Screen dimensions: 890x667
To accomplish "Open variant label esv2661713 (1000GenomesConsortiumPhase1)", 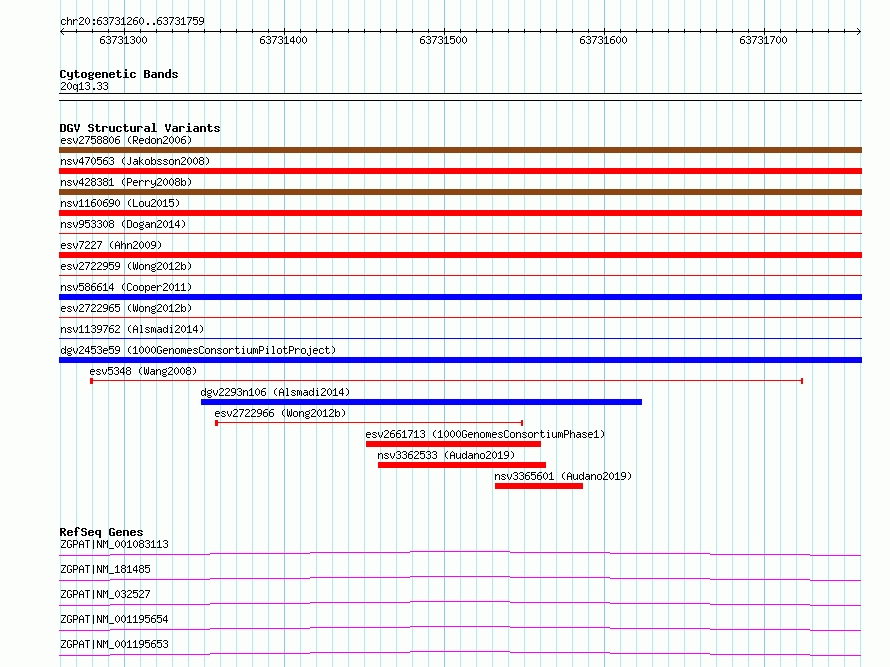I will pyautogui.click(x=485, y=434).
